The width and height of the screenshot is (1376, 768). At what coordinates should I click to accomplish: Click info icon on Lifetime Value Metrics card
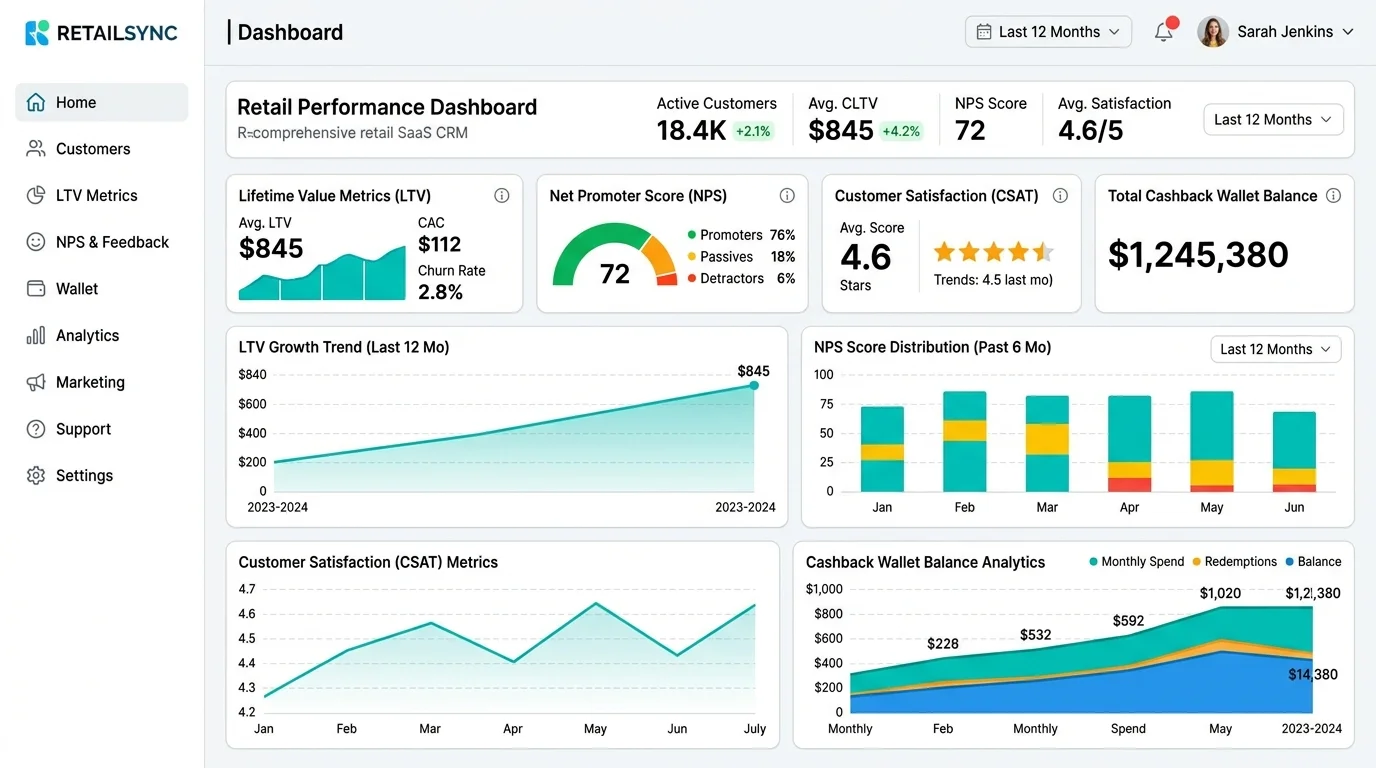click(502, 196)
